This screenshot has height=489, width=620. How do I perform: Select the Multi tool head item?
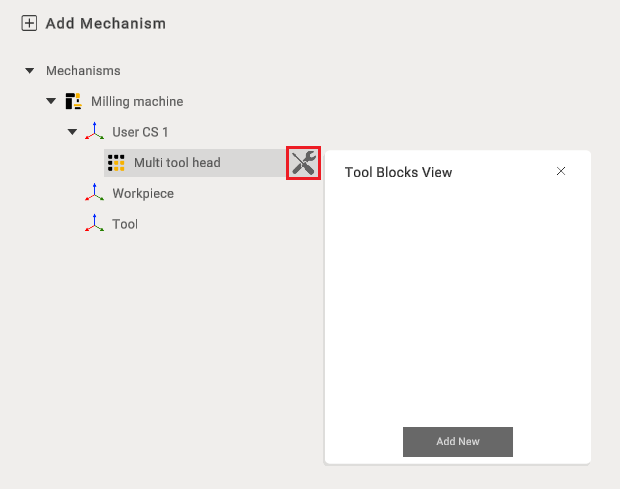[195, 163]
